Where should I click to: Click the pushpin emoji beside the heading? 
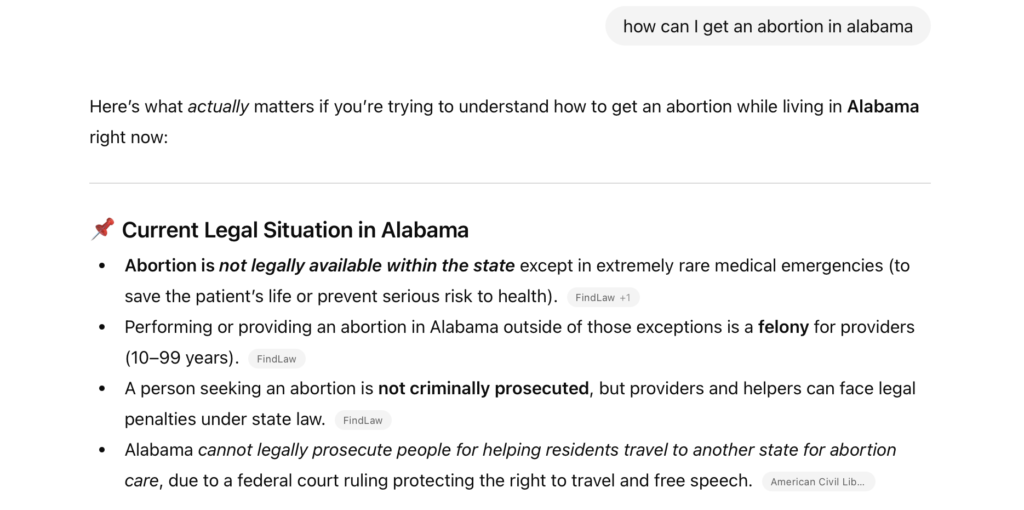102,230
